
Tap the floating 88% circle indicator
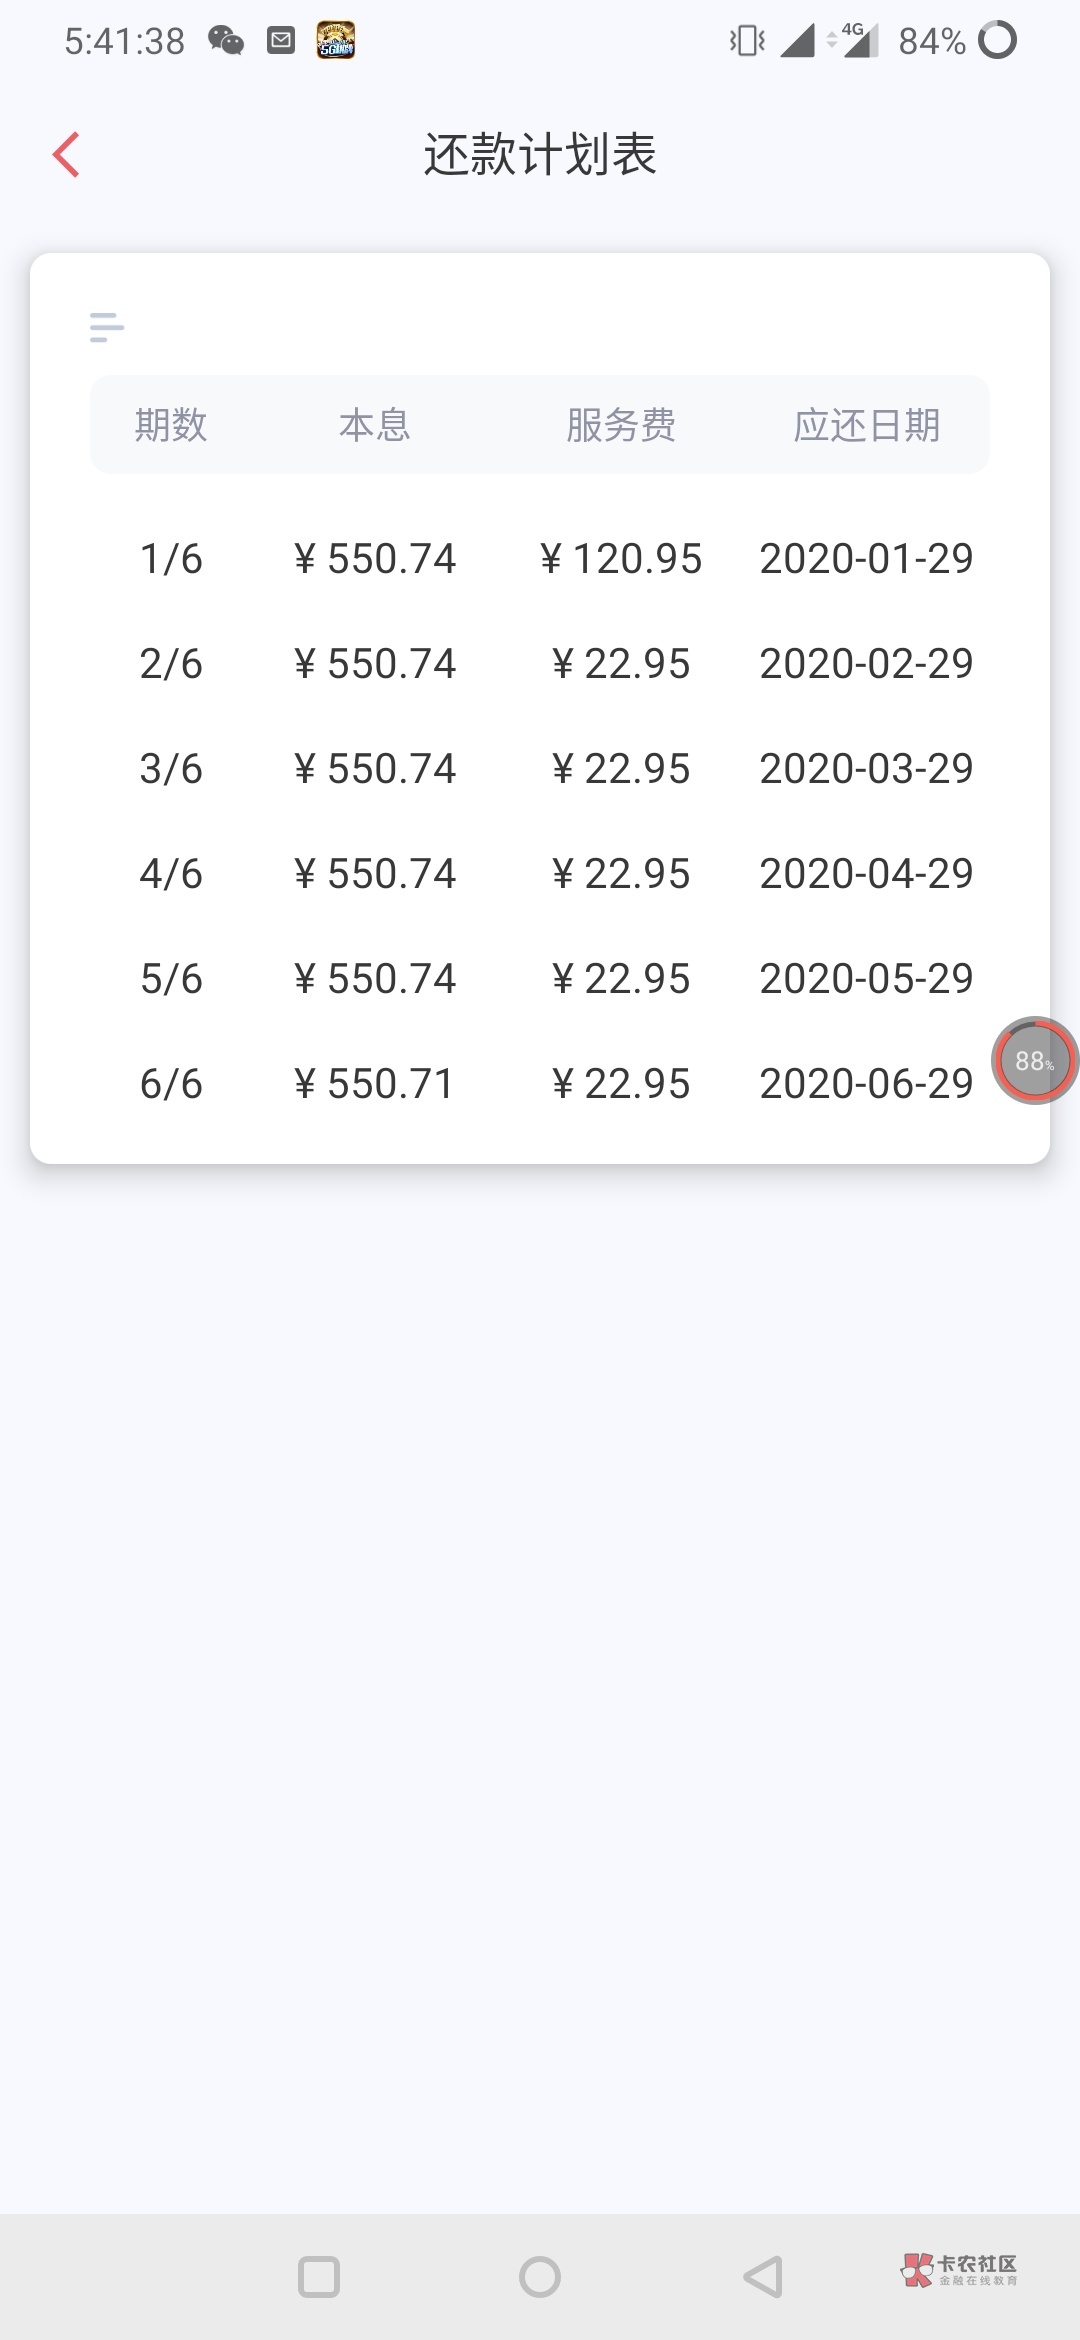point(1034,1060)
